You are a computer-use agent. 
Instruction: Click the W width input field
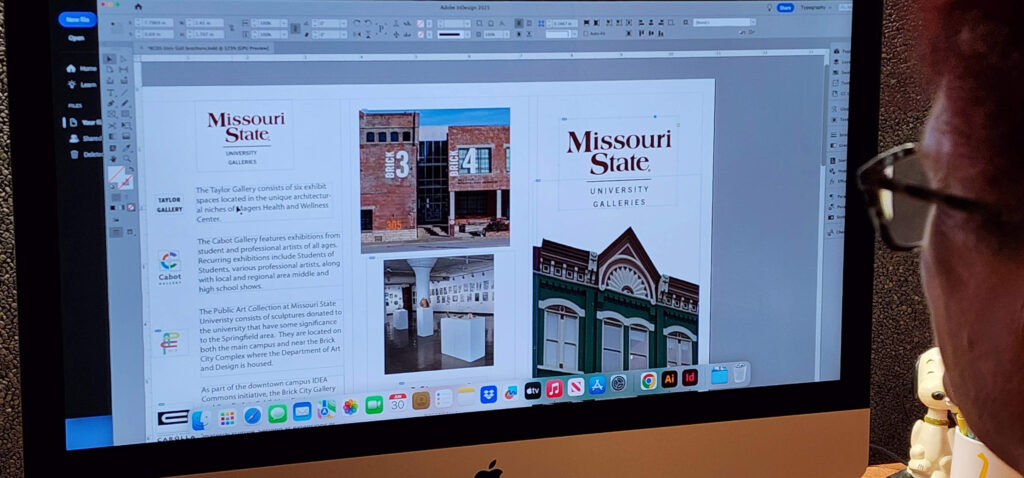point(206,23)
